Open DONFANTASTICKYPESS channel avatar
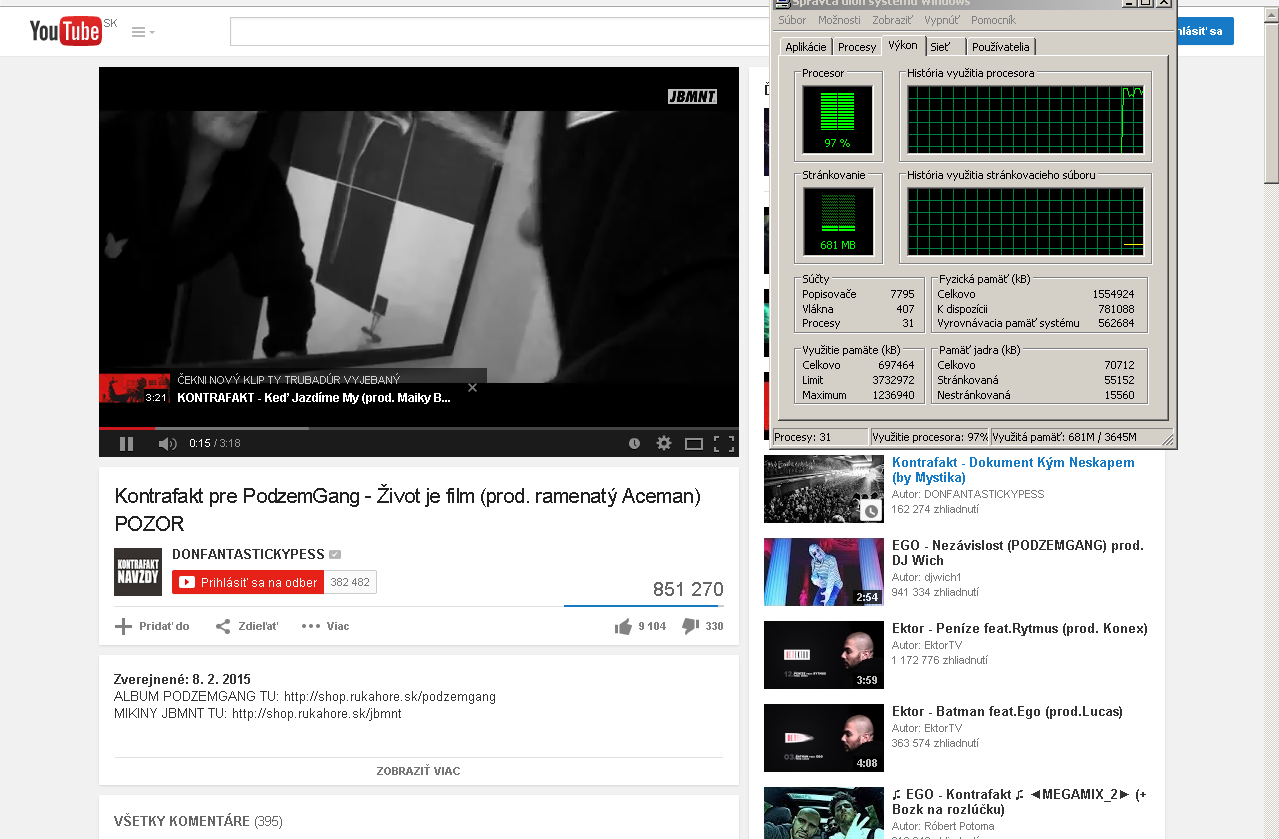This screenshot has height=839, width=1279. pyautogui.click(x=138, y=572)
